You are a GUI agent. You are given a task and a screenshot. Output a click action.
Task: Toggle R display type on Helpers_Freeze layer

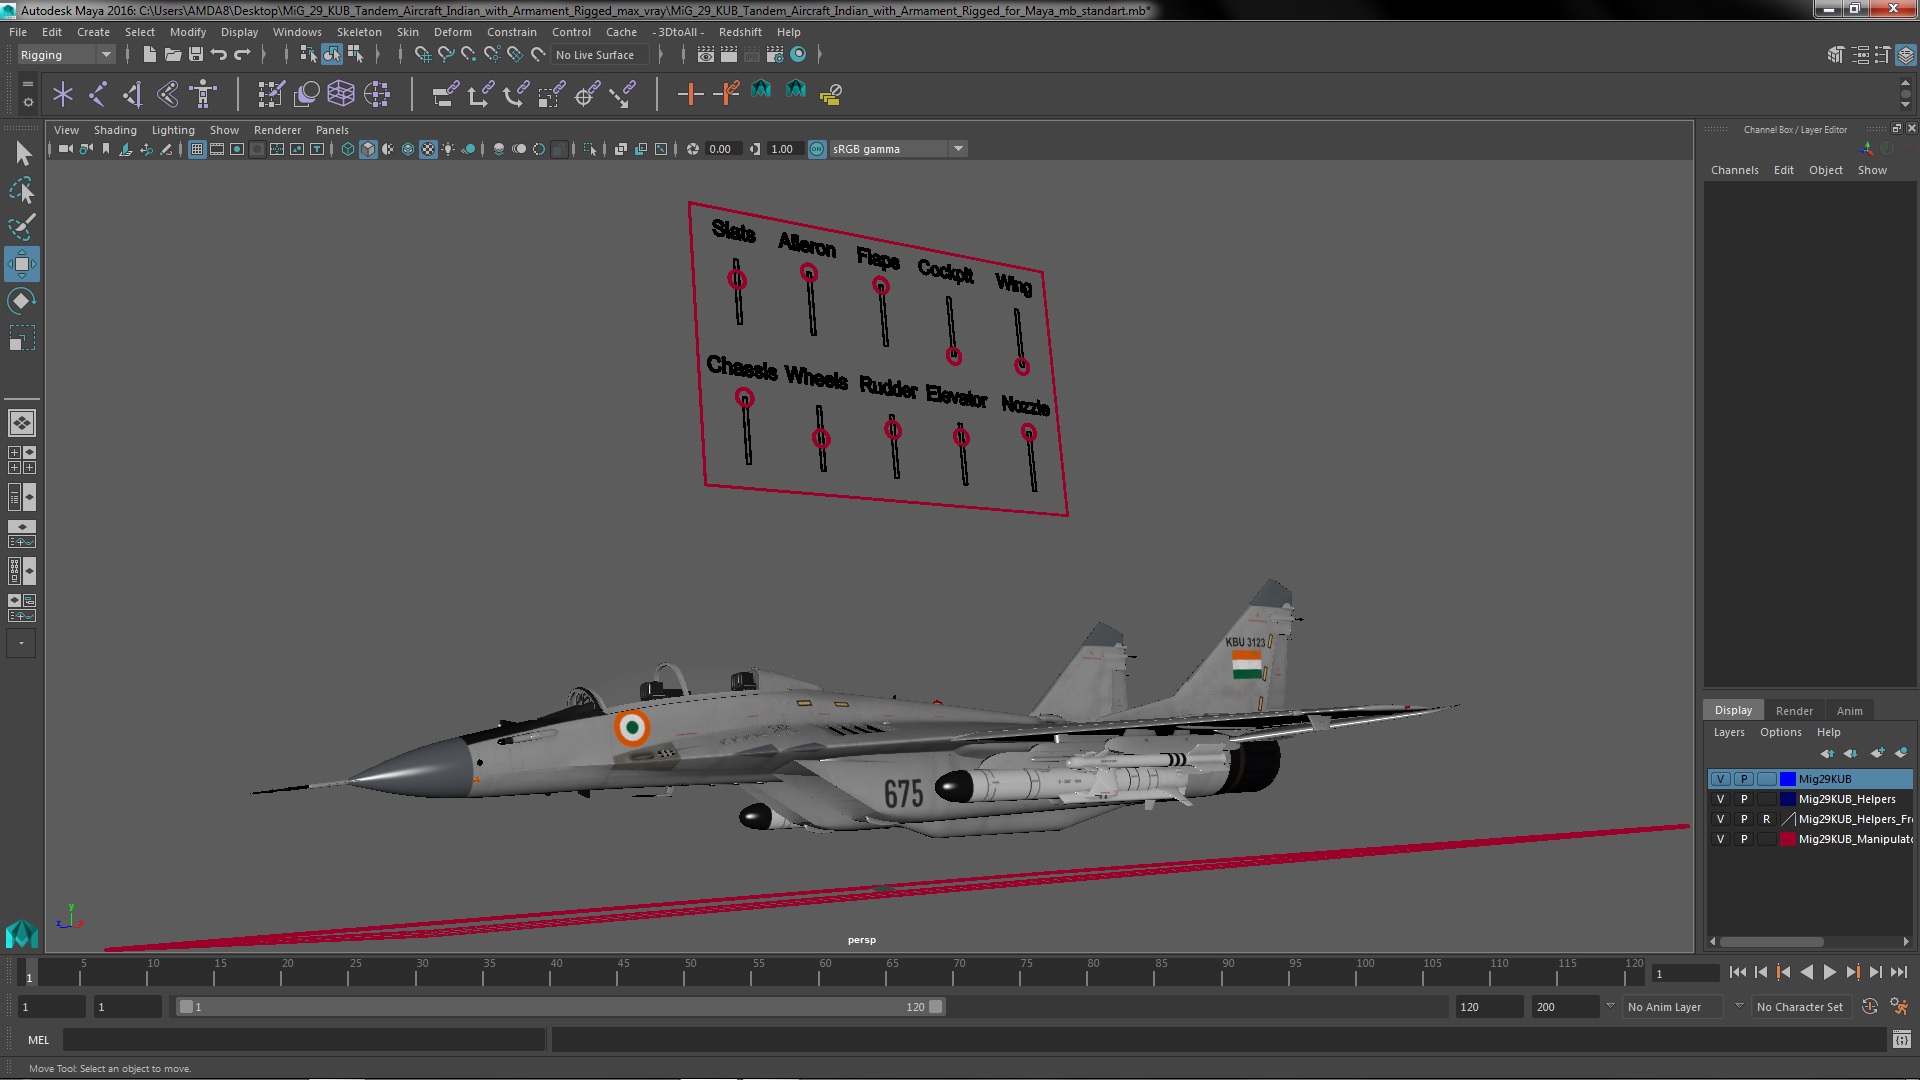(1767, 819)
